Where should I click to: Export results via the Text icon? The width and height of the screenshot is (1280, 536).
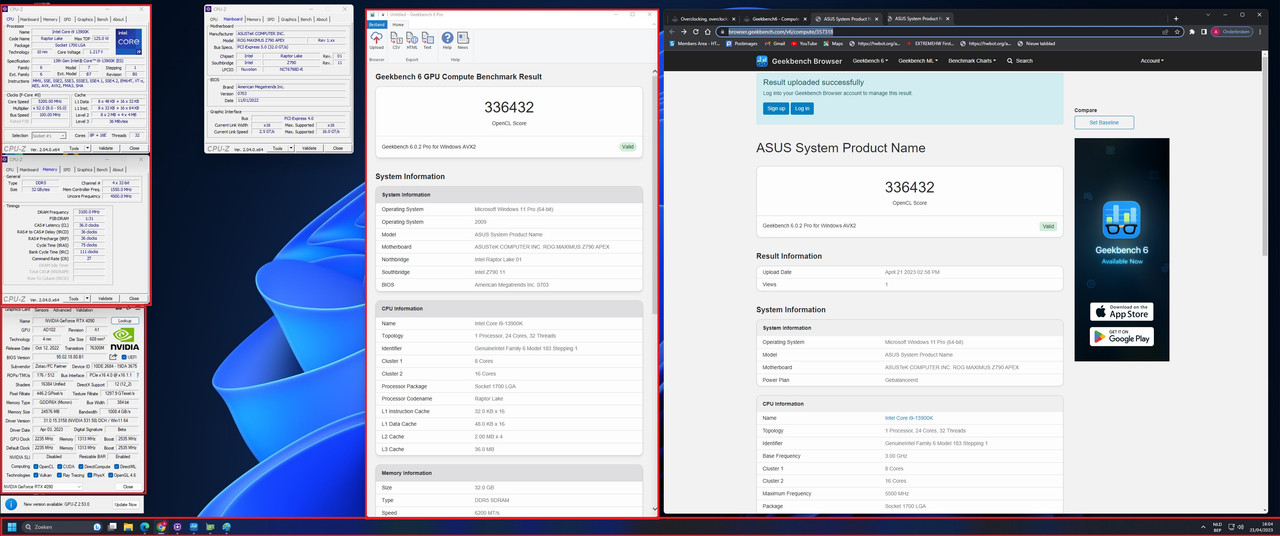[428, 40]
